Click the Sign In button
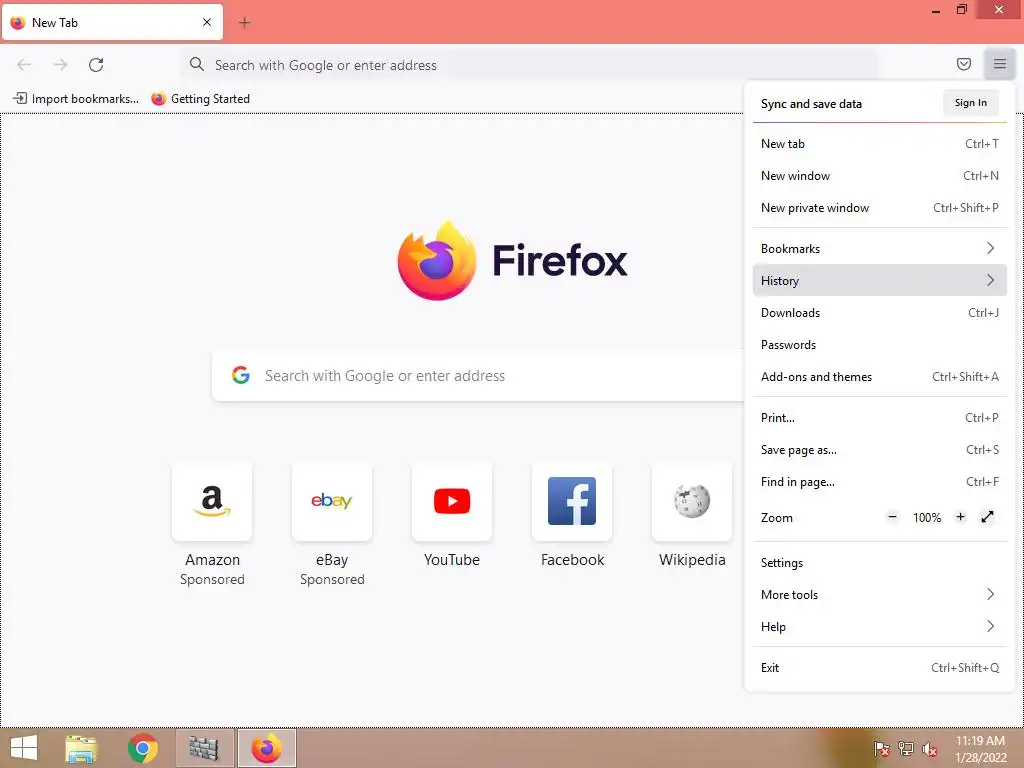 point(970,103)
